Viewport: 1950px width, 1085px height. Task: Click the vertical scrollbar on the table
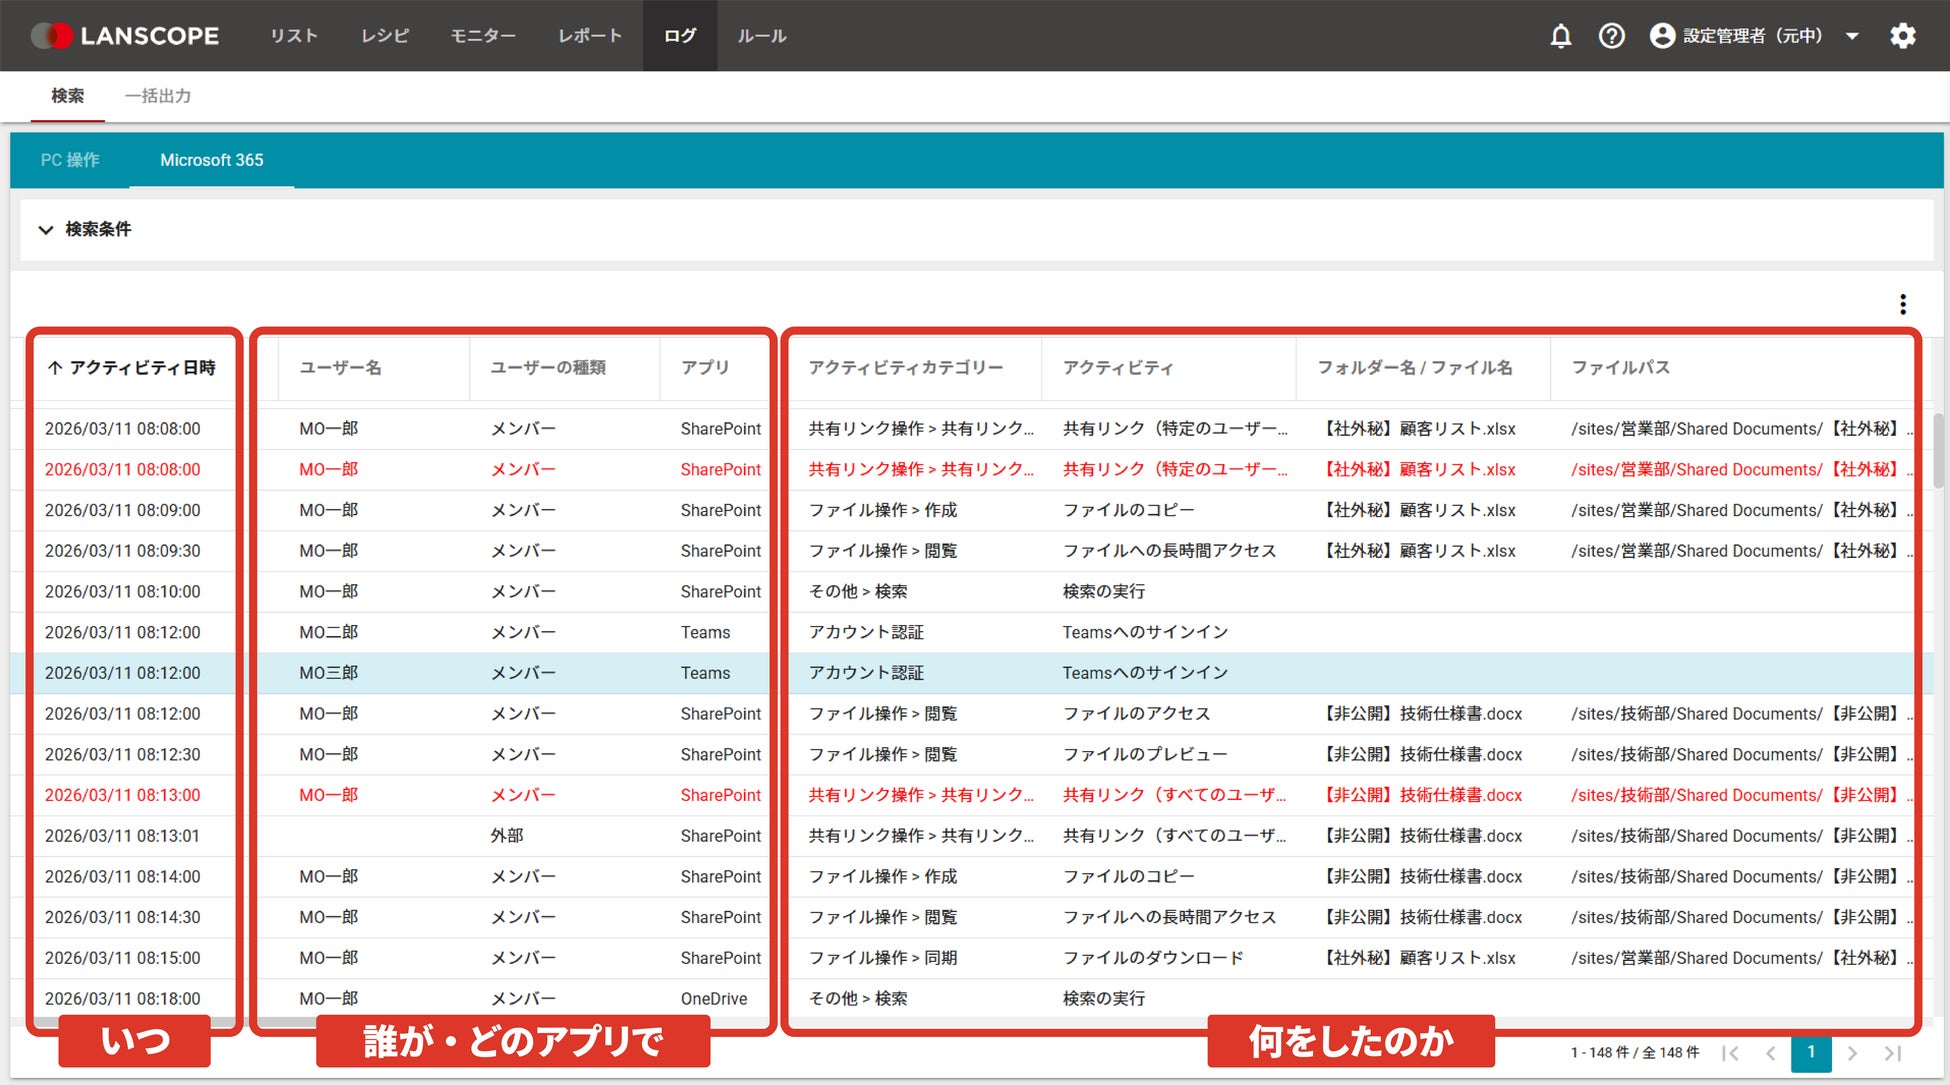coord(1939,450)
